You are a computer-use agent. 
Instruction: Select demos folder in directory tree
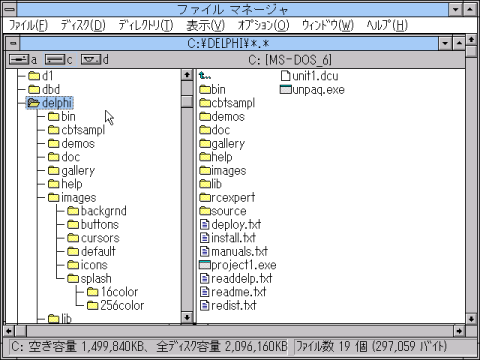tap(71, 144)
